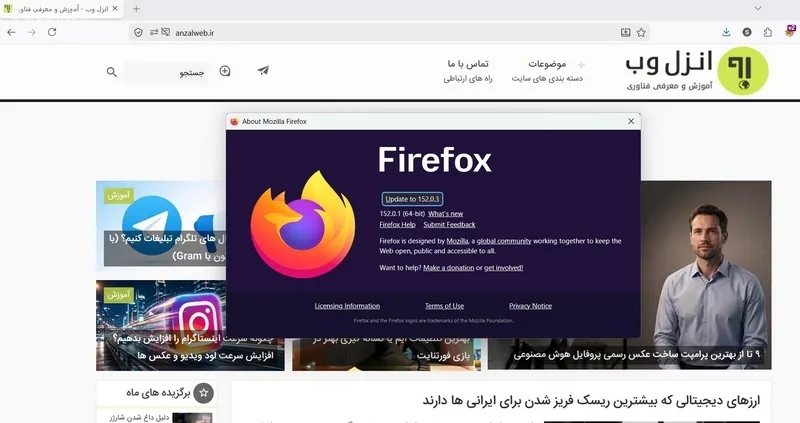Click the Make a donation link
Screen dimensions: 800x423
coord(448,267)
